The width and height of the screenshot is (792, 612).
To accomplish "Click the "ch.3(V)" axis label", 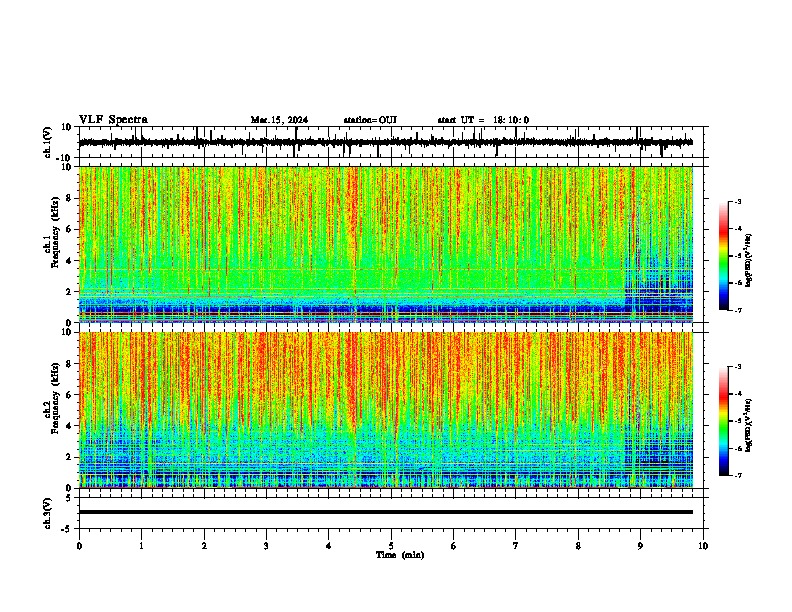I will pyautogui.click(x=48, y=514).
